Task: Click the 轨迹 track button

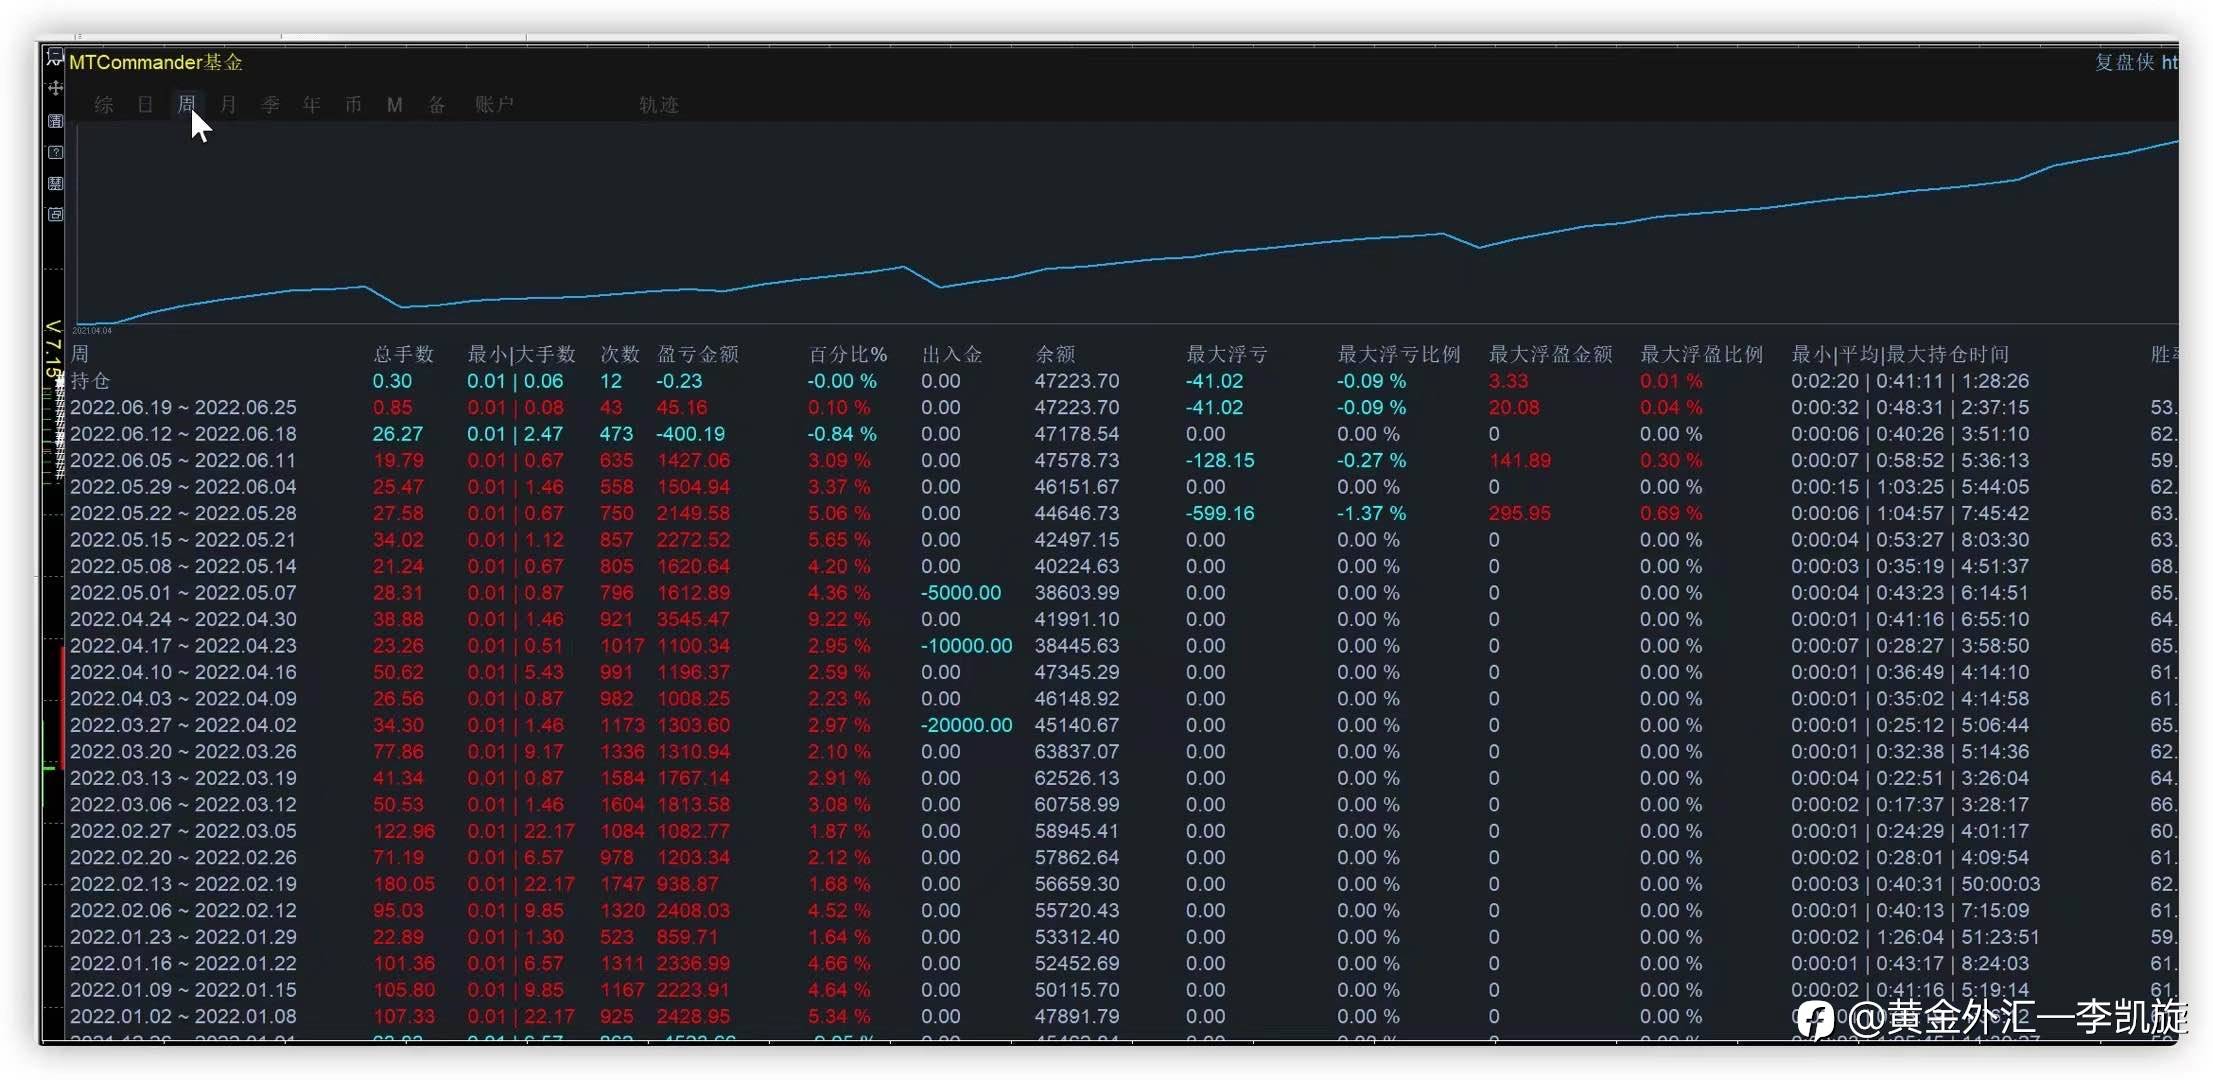Action: coord(658,105)
